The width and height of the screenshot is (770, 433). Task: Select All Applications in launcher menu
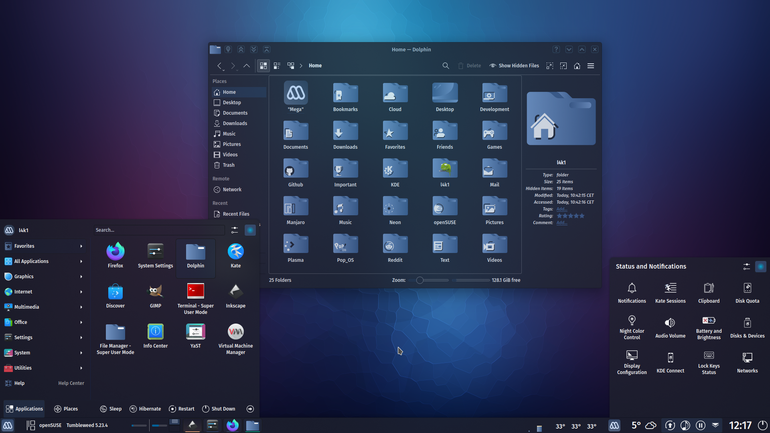click(44, 261)
